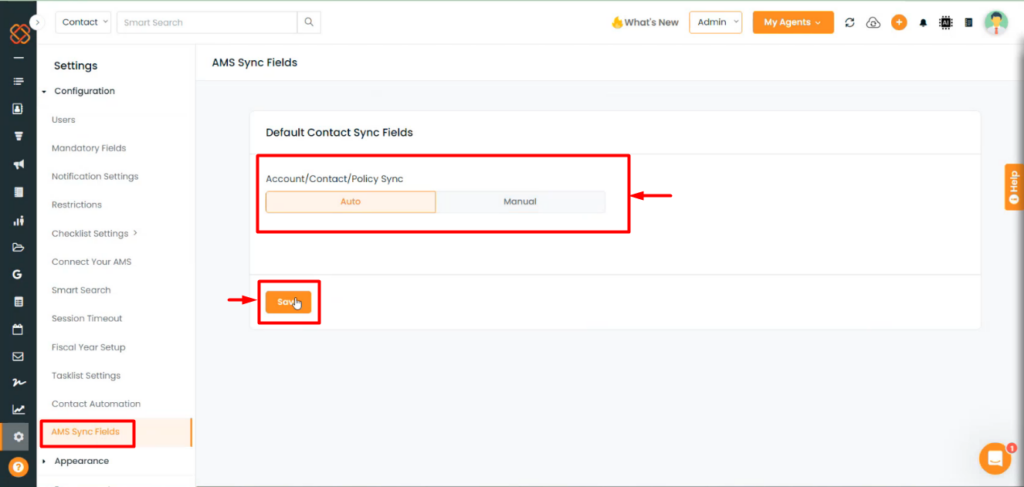
Task: Expand Checklist Settings submenu
Action: tap(95, 233)
